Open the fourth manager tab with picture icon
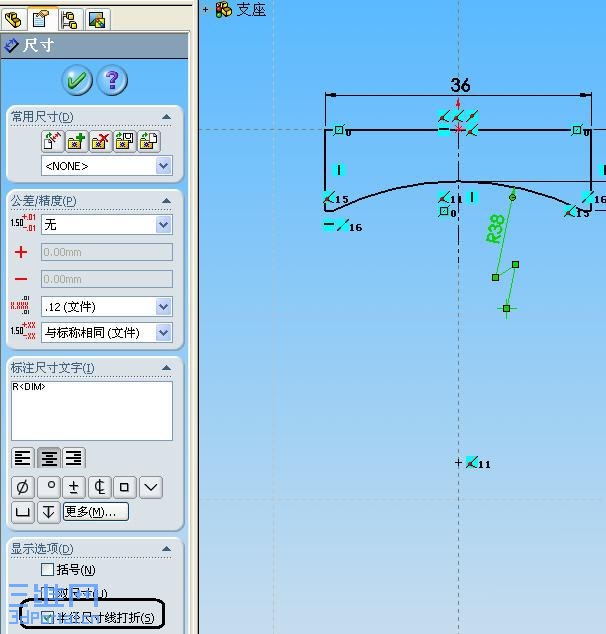 (97, 19)
